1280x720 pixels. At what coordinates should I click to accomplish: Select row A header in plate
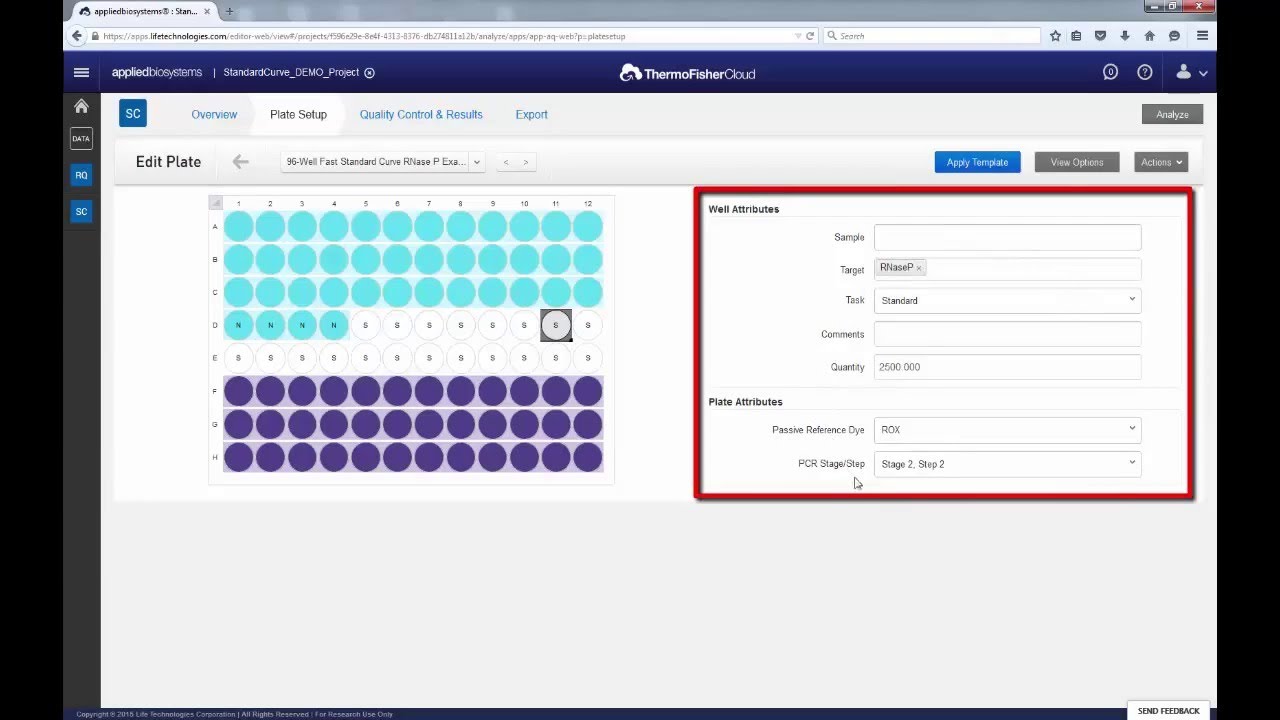(215, 226)
